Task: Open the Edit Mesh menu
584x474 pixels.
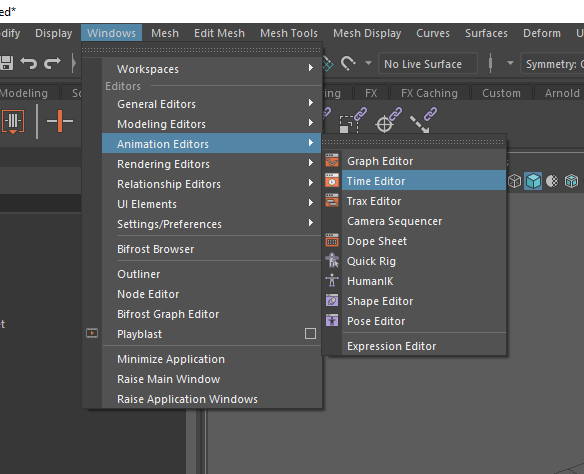Action: click(x=219, y=33)
